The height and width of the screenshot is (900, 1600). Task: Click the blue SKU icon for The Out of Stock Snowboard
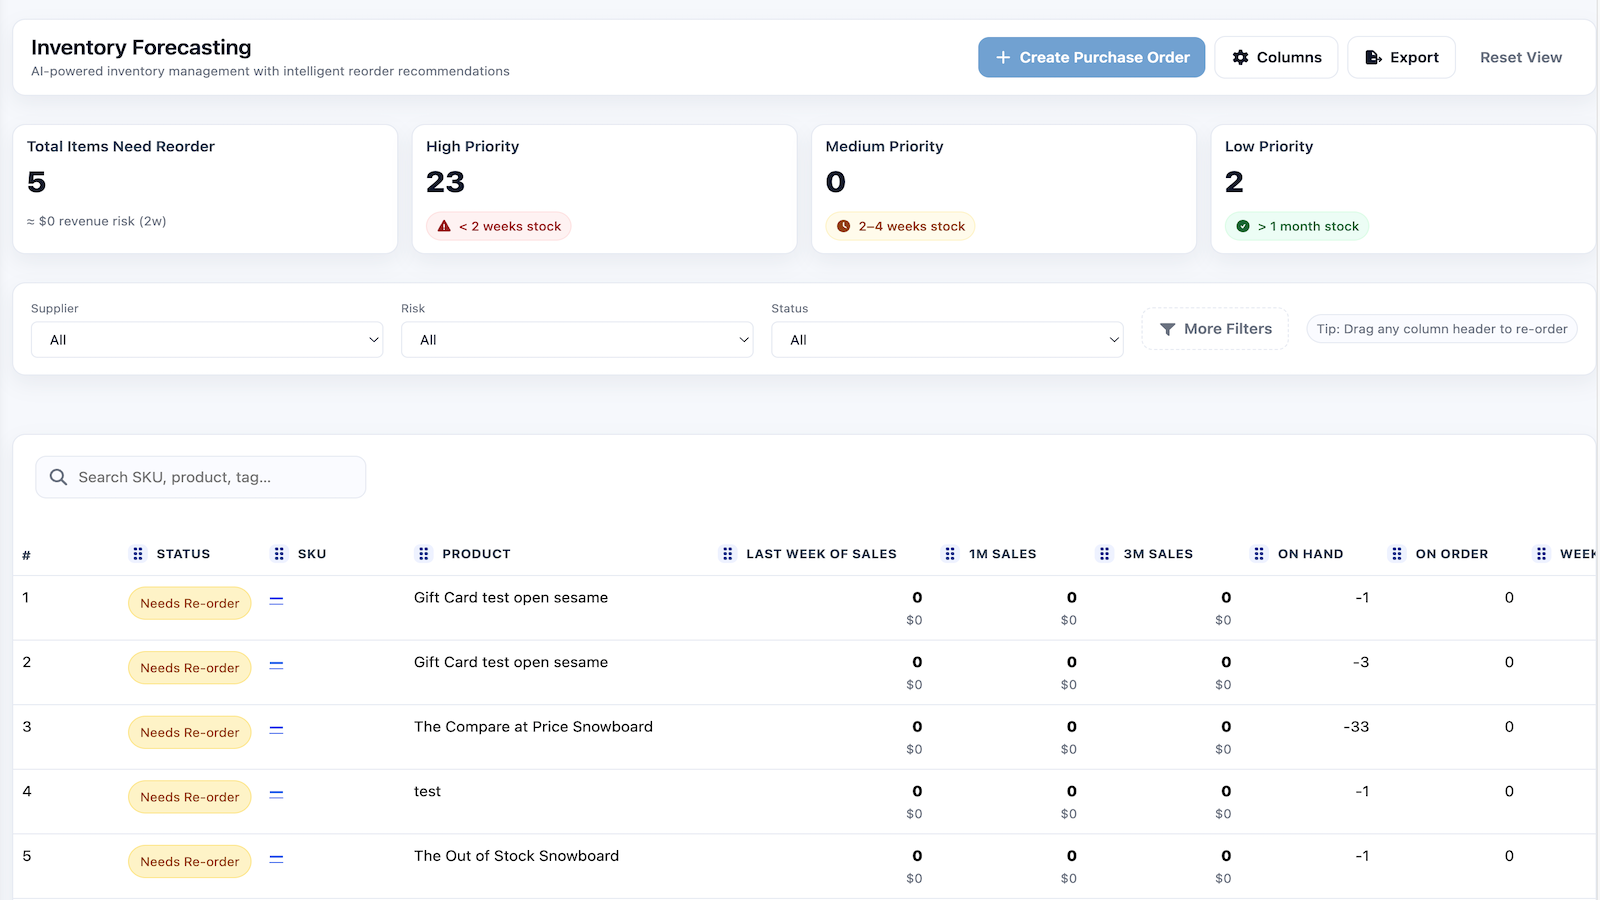tap(277, 859)
